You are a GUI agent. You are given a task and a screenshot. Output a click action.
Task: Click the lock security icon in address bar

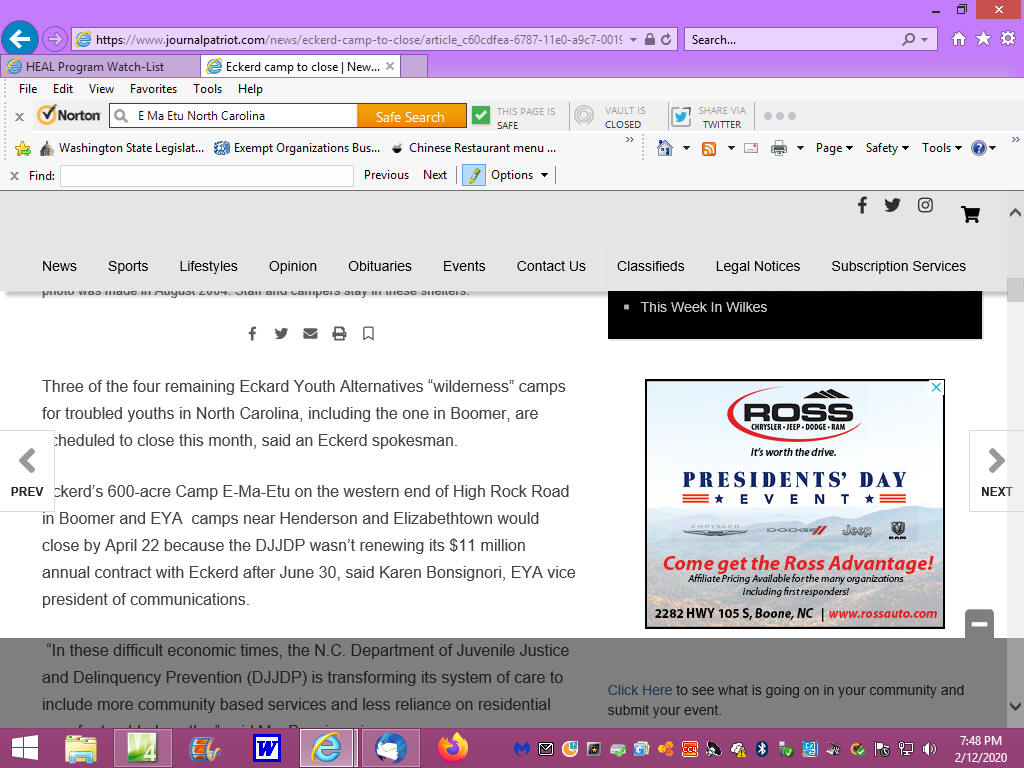coord(650,40)
